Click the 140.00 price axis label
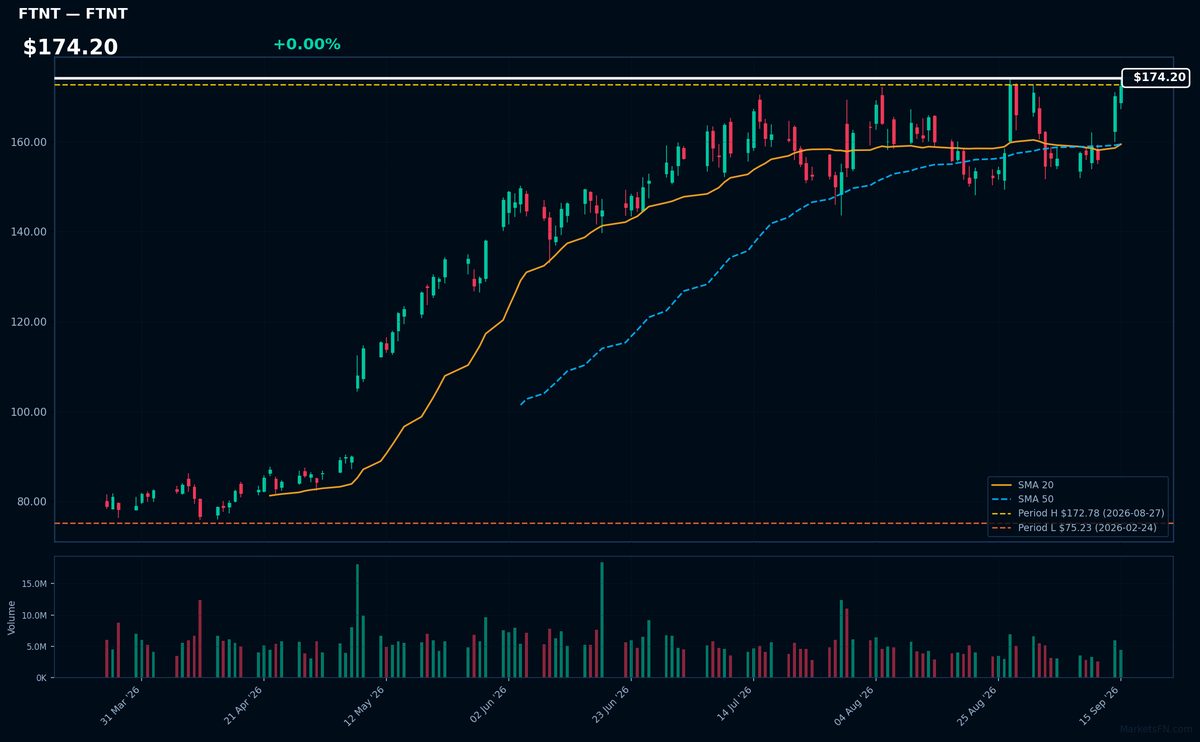This screenshot has height=742, width=1200. pyautogui.click(x=31, y=232)
